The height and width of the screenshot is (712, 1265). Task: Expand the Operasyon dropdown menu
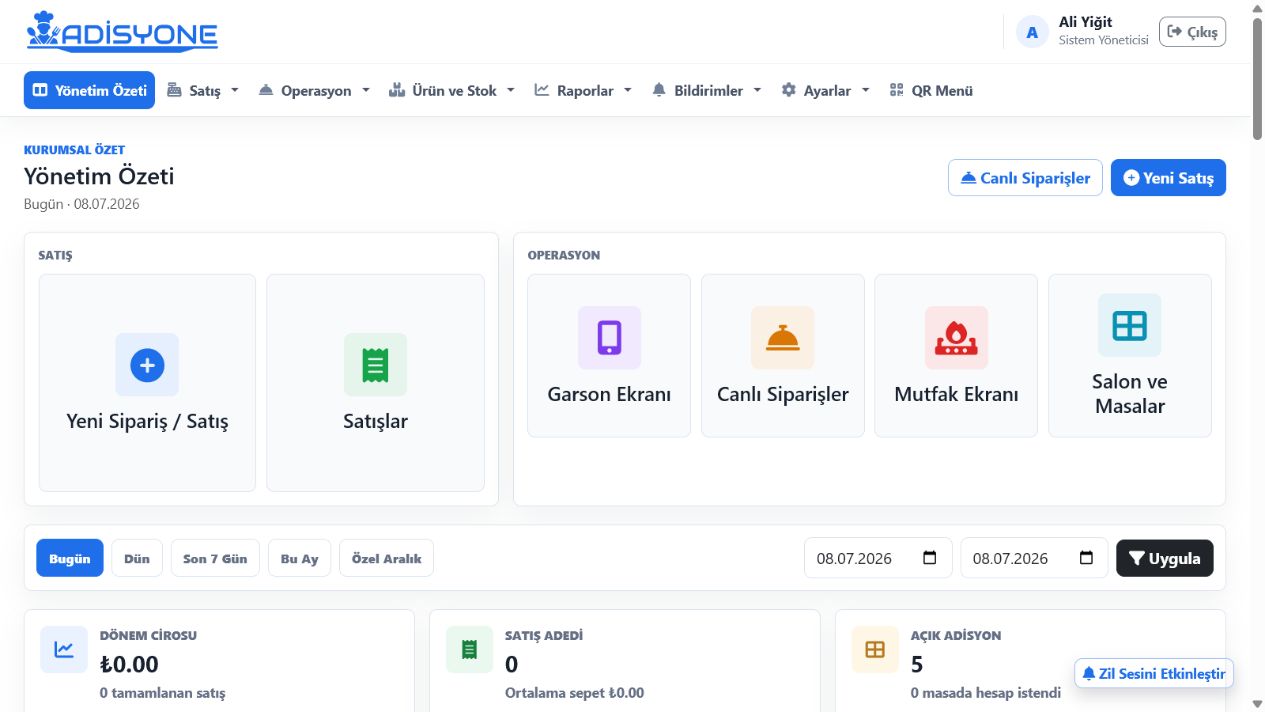(314, 90)
